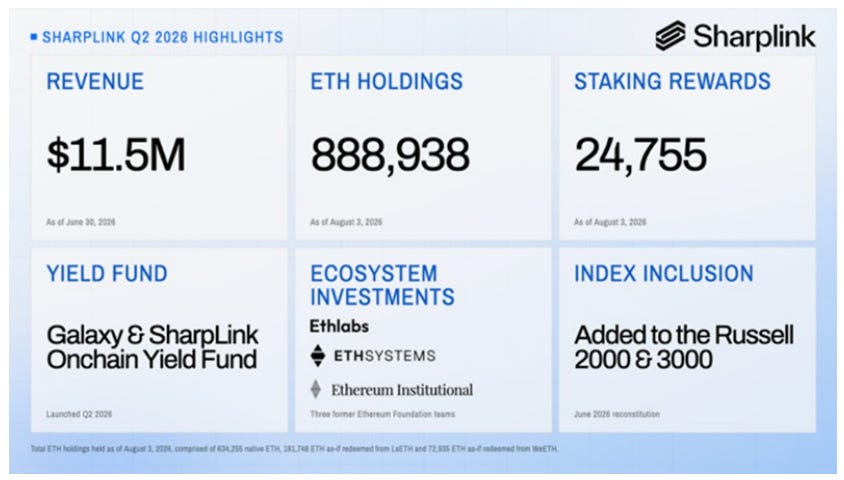This screenshot has width=844, height=480.
Task: Select the INDEX INCLUSION heading
Action: 664,274
